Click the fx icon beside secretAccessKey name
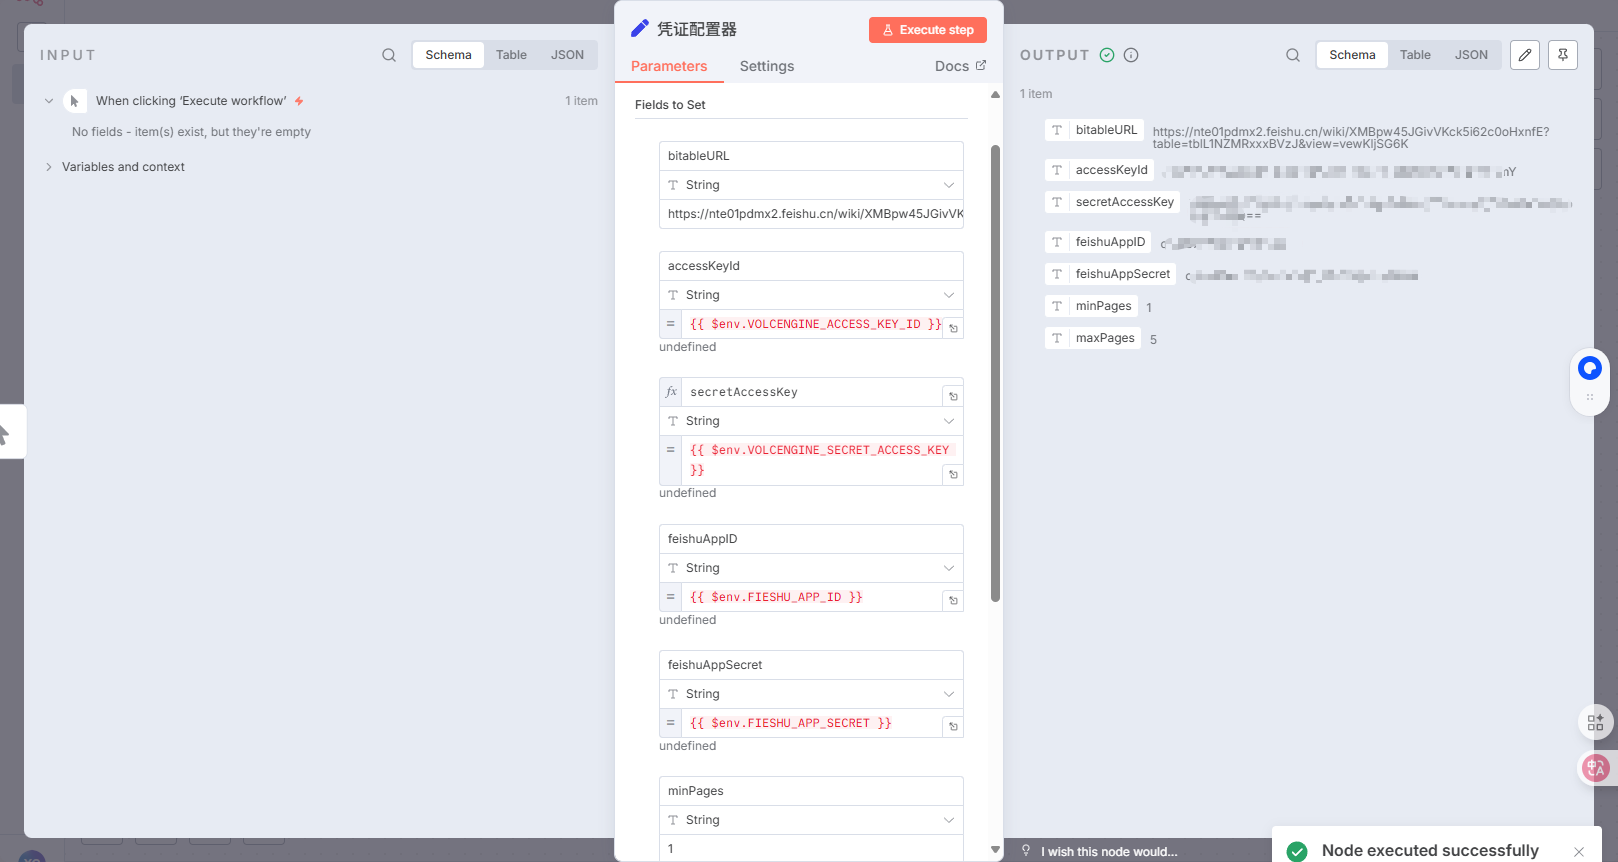 [x=671, y=392]
